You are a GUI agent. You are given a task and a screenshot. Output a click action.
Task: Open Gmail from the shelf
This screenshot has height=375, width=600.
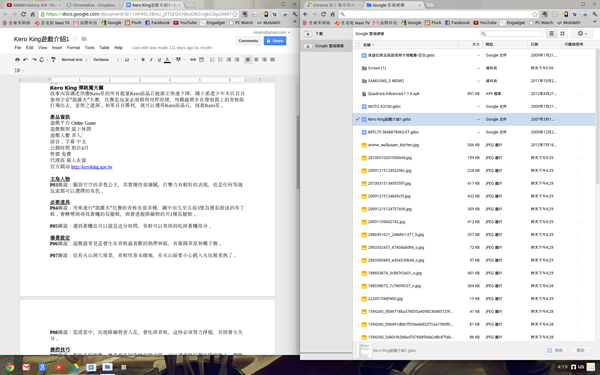26,367
